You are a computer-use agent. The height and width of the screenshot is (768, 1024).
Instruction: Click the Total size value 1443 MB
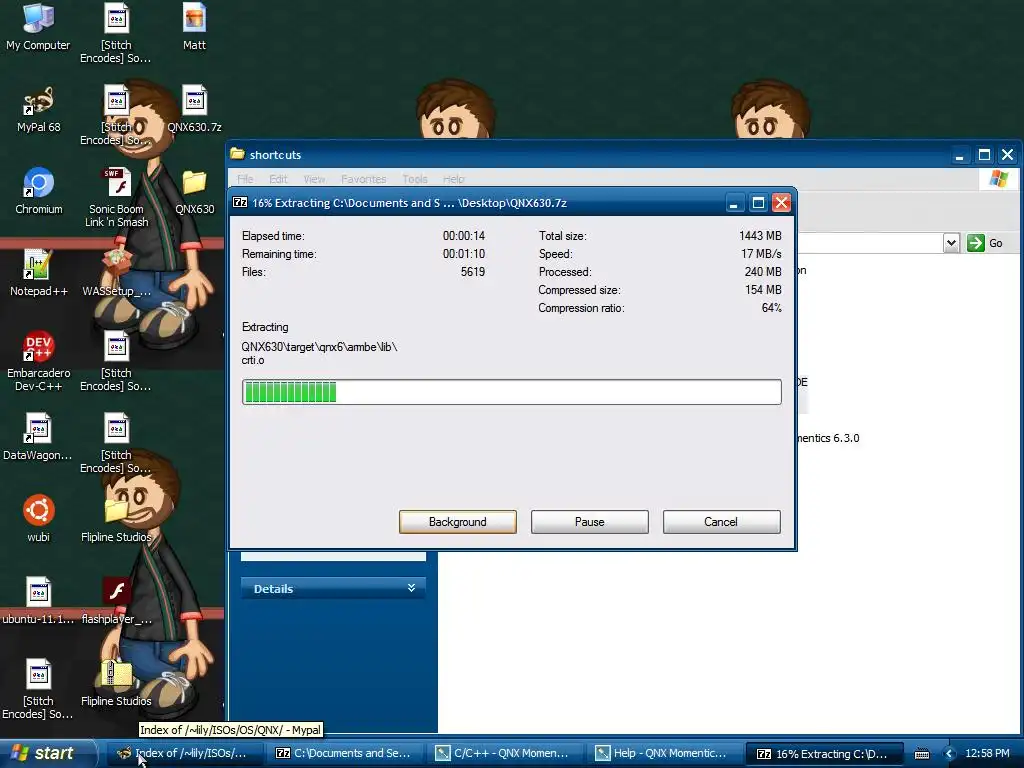click(x=760, y=236)
